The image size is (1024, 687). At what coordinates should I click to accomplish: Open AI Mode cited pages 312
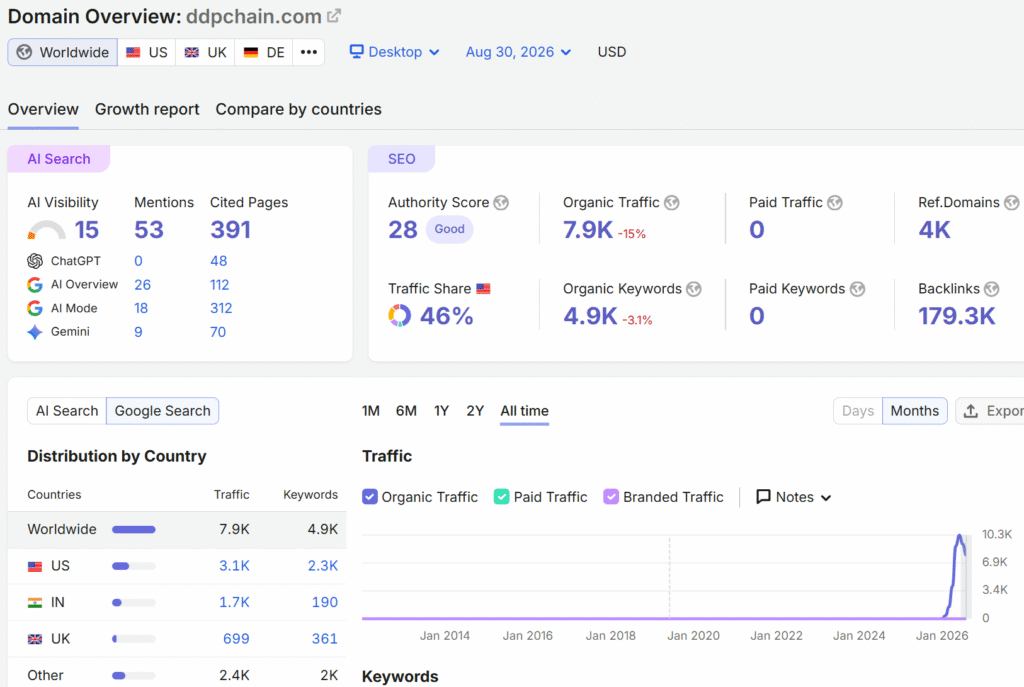221,308
